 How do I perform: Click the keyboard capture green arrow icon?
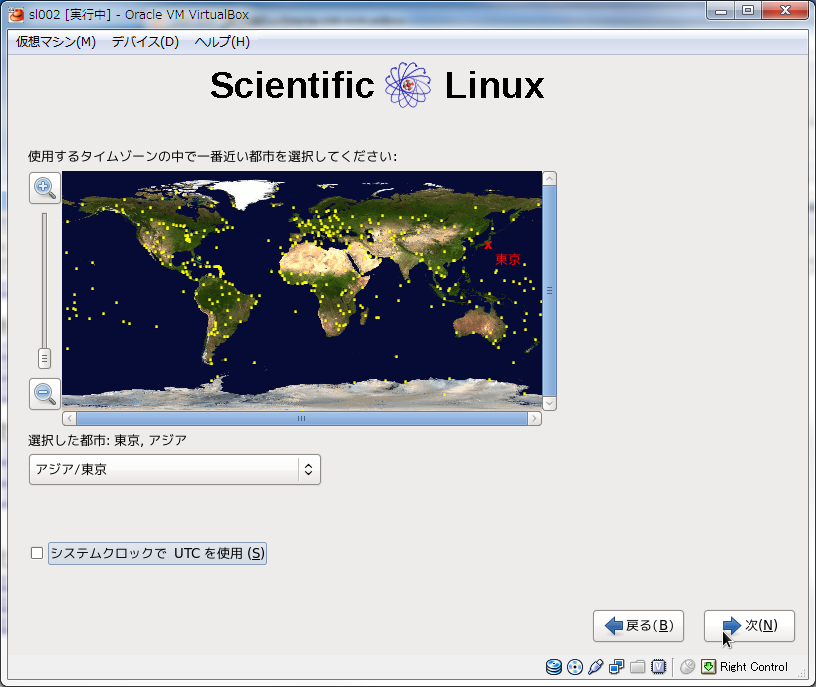[x=708, y=667]
